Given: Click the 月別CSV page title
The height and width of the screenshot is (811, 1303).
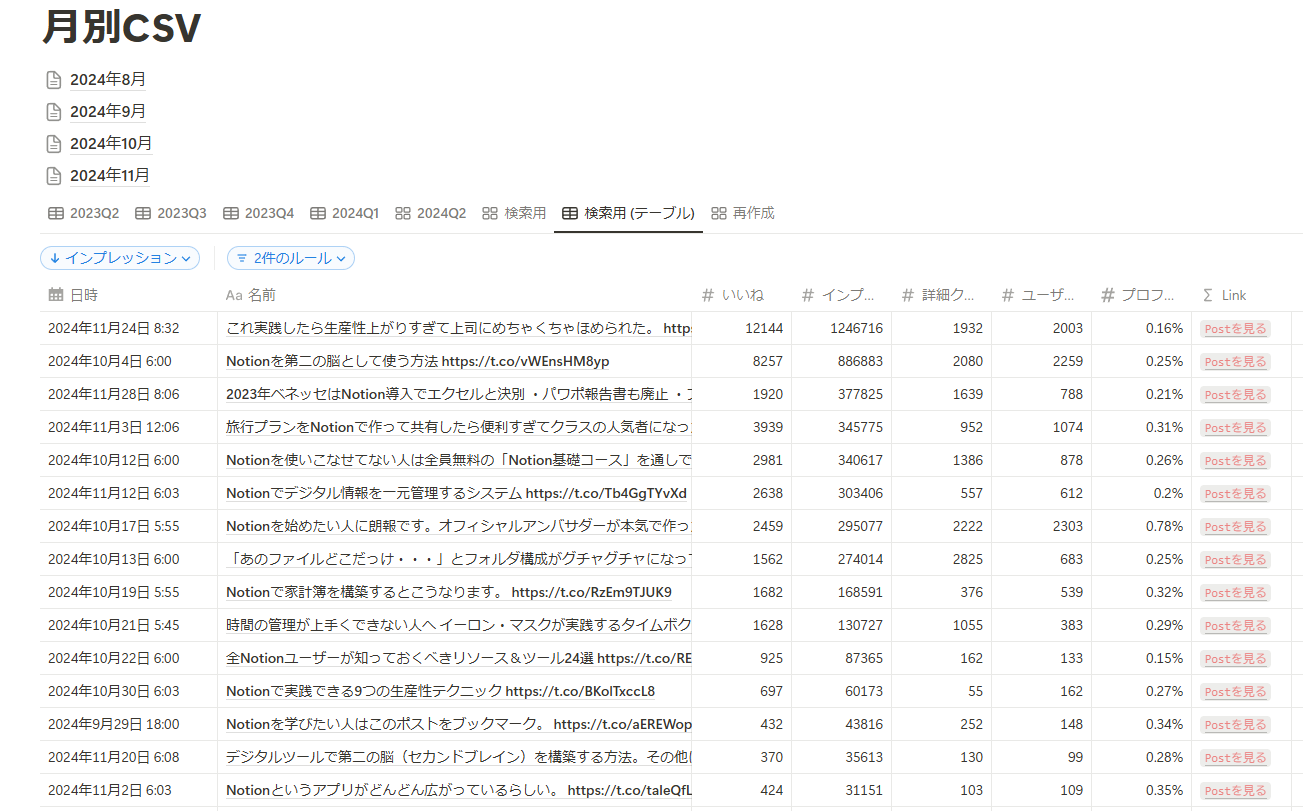Looking at the screenshot, I should (x=122, y=27).
